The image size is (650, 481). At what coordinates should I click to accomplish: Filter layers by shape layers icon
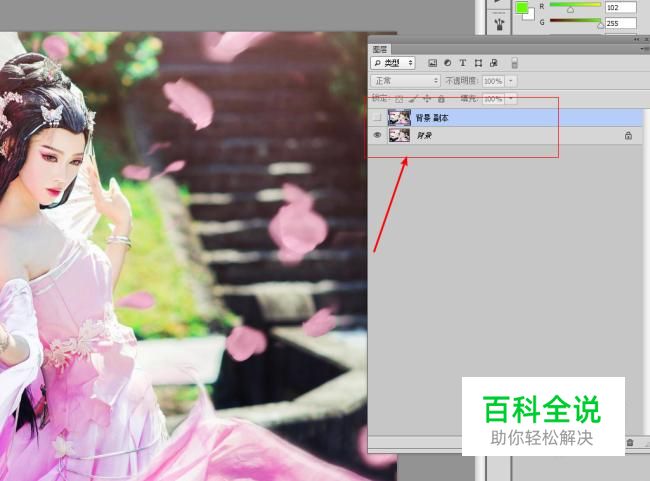click(x=478, y=63)
